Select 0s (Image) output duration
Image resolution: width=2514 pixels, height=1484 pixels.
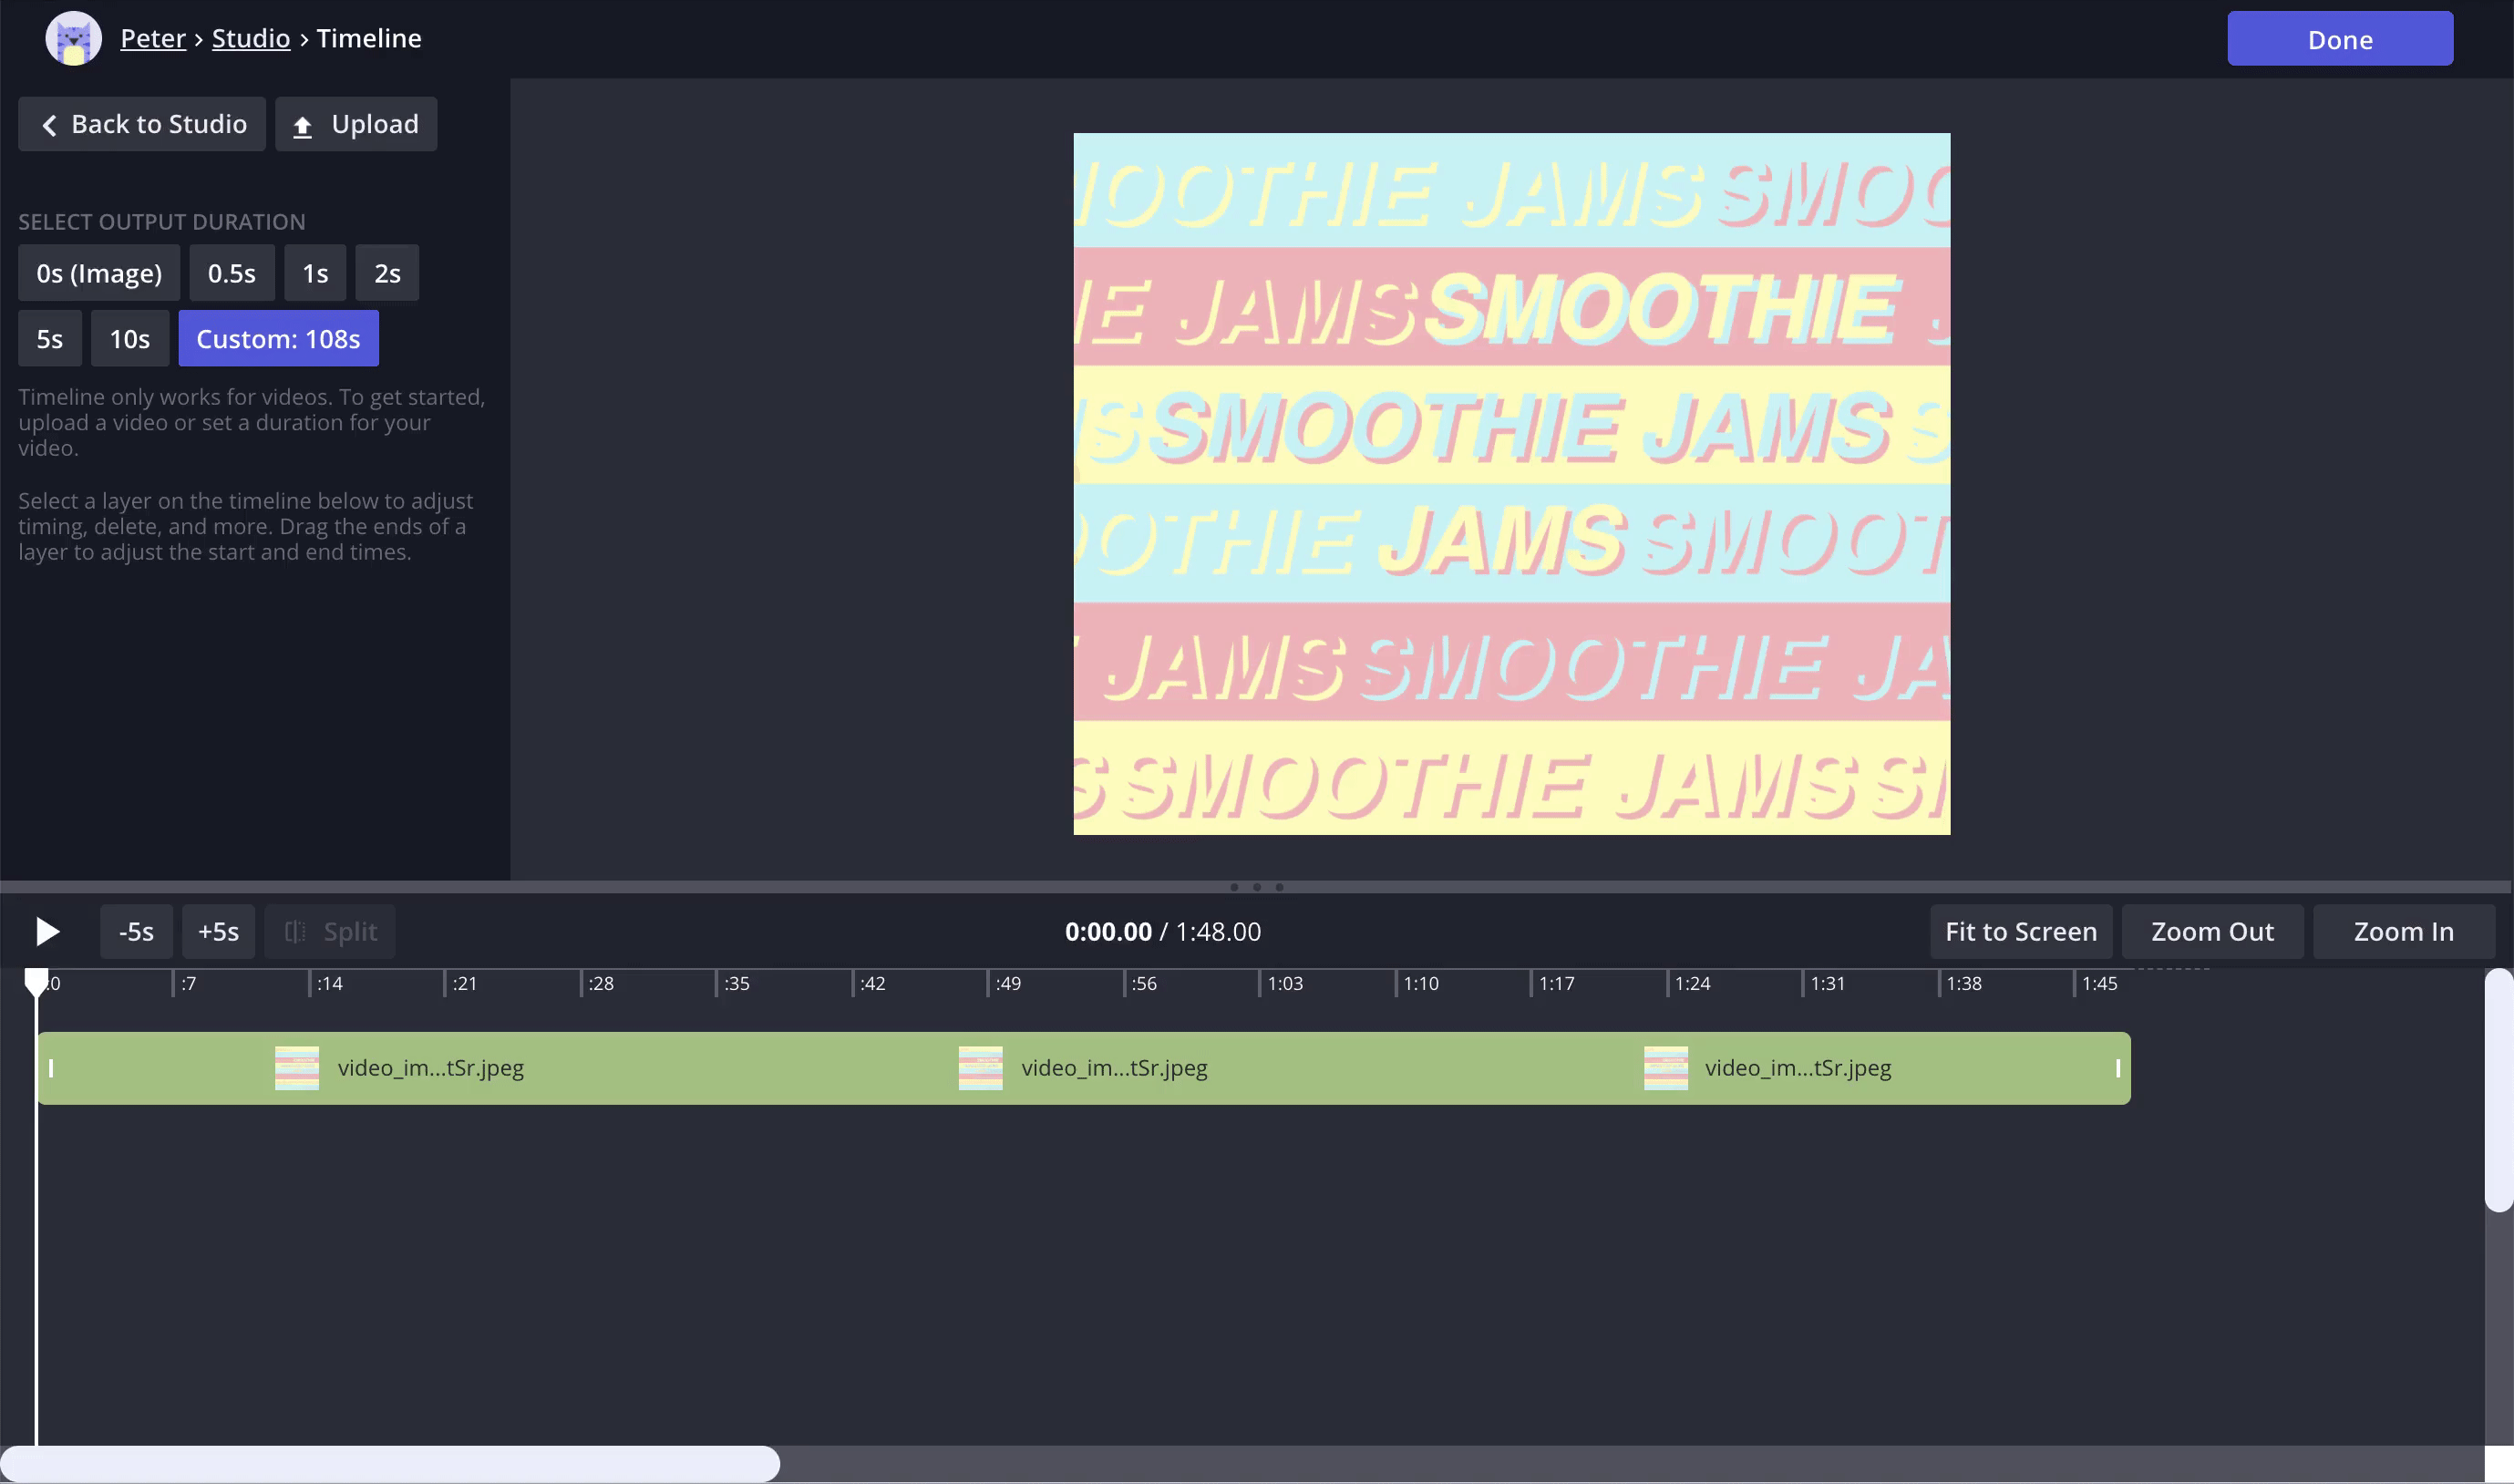coord(99,273)
